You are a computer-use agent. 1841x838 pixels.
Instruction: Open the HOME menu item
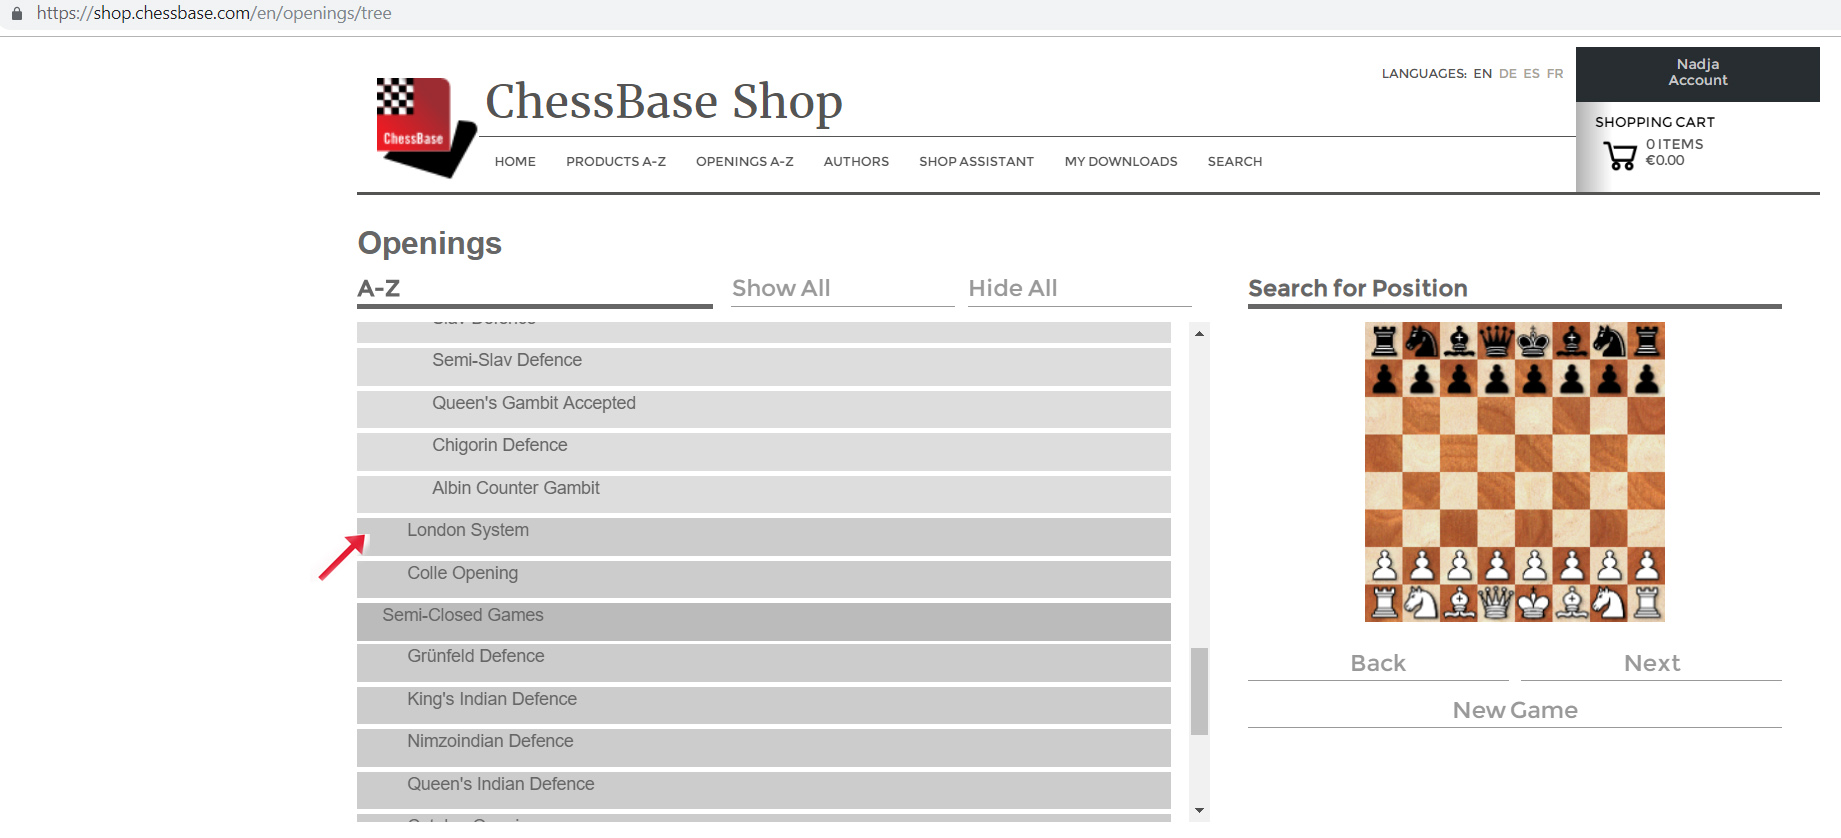515,161
